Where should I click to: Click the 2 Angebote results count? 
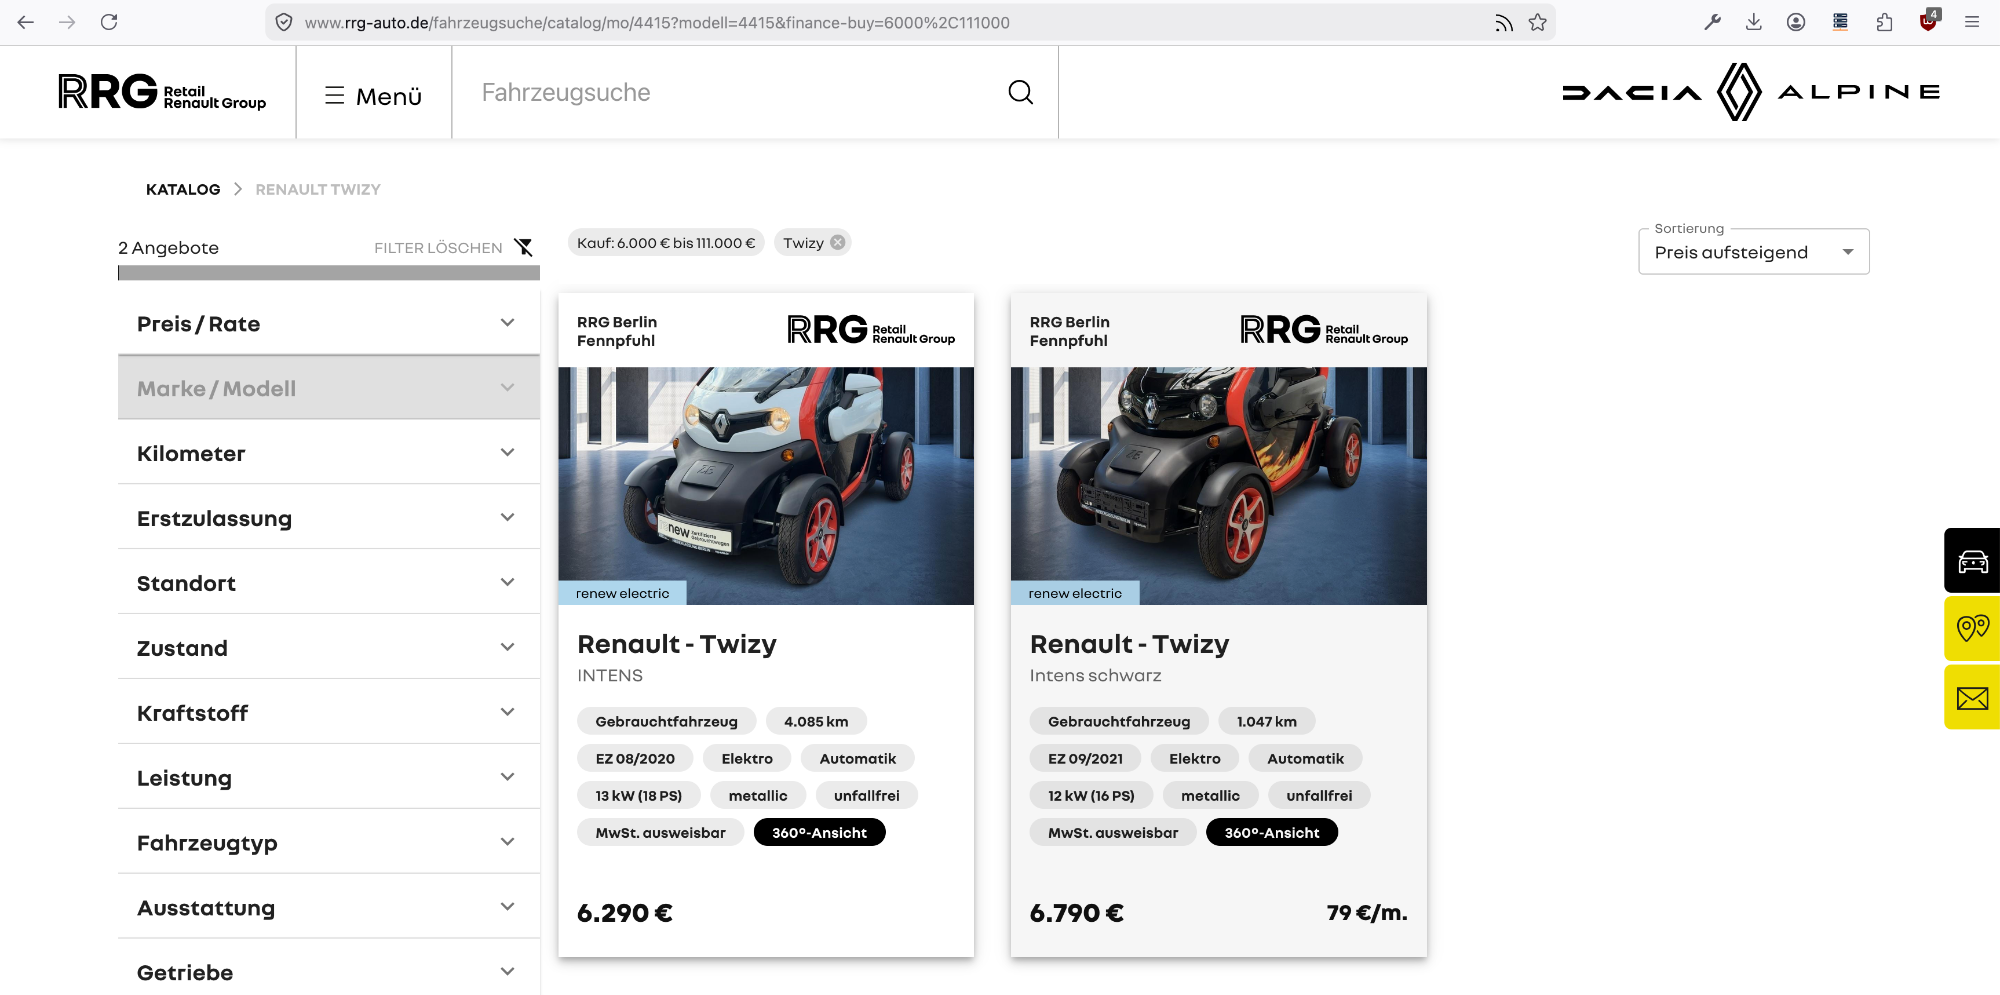pyautogui.click(x=168, y=247)
